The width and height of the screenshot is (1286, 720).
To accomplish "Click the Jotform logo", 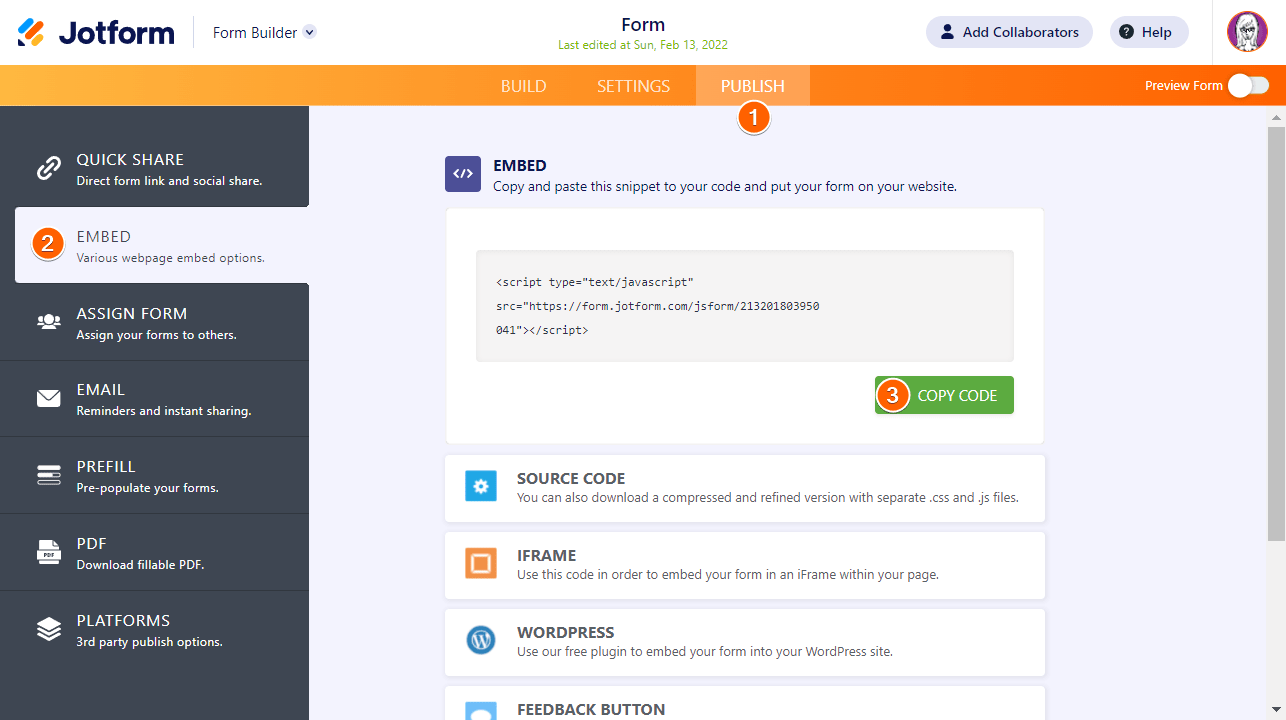I will point(96,32).
